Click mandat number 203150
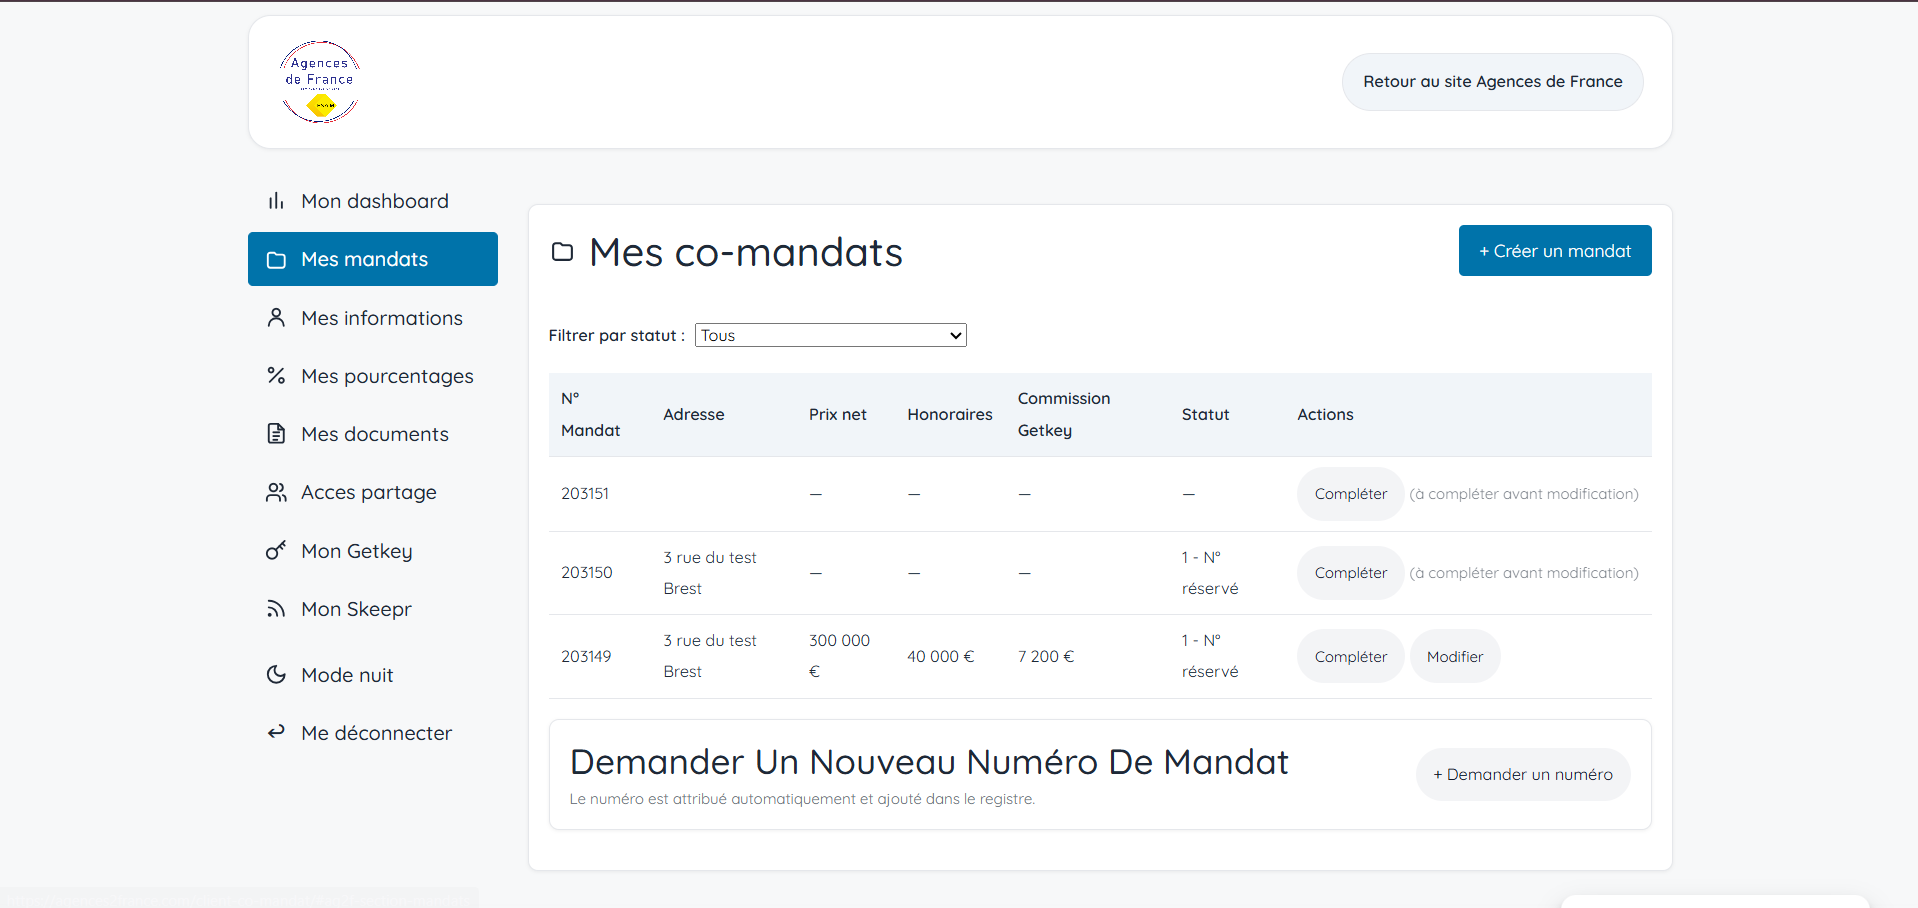1918x908 pixels. pyautogui.click(x=587, y=573)
